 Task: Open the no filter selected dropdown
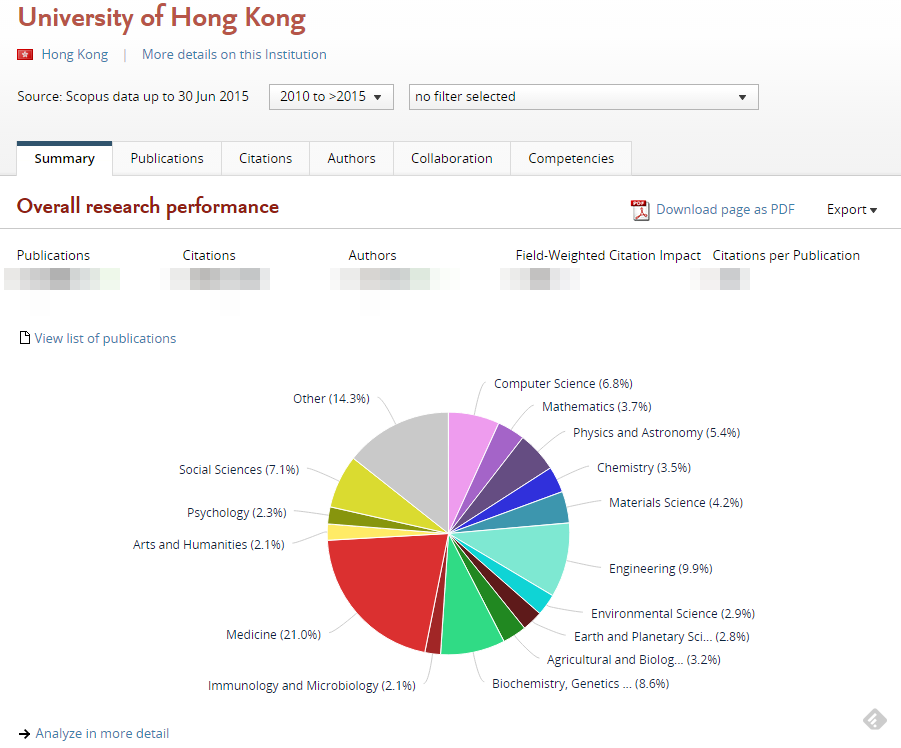pos(583,97)
